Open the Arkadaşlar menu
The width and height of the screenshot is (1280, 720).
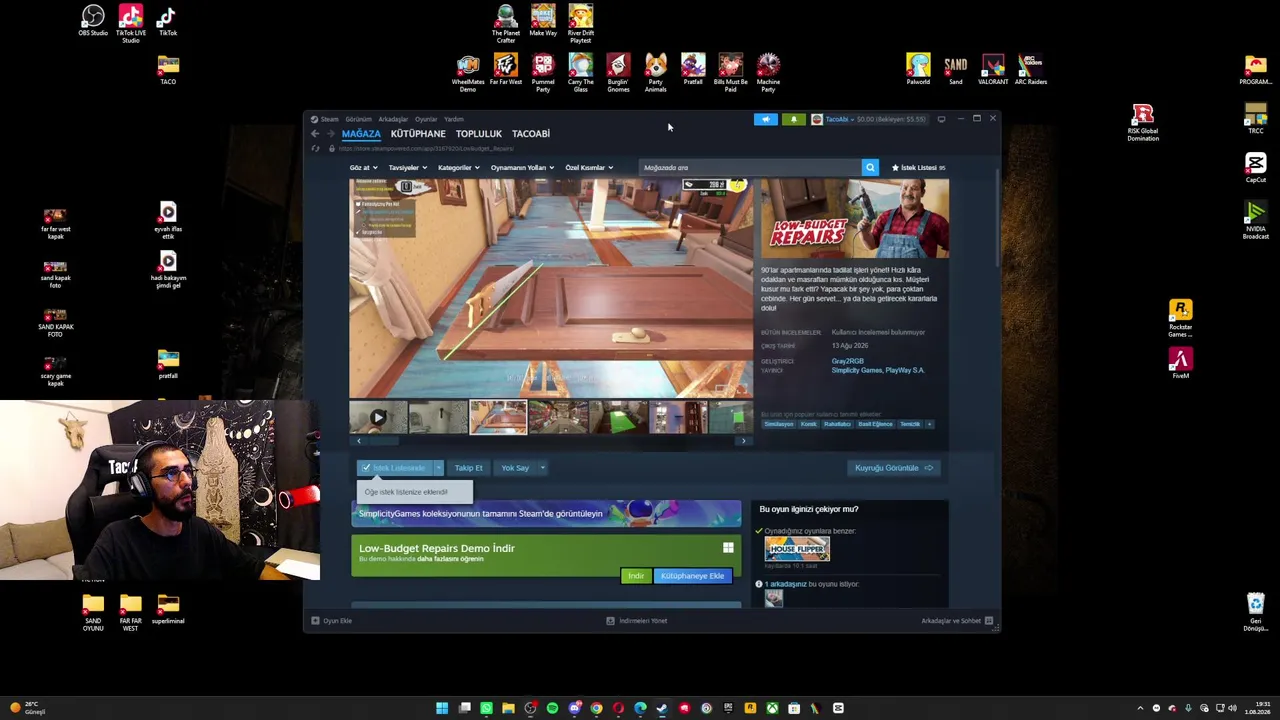[393, 119]
